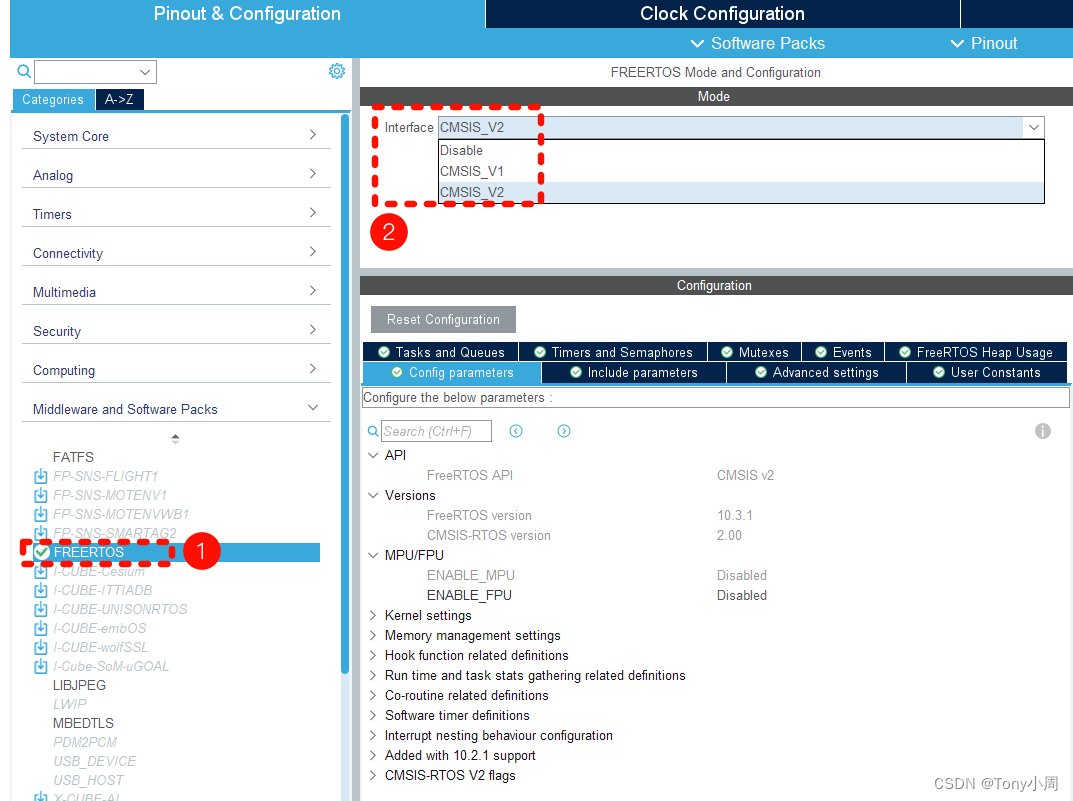The height and width of the screenshot is (801, 1073).
Task: Select the FREERTOS middleware entry
Action: tap(177, 552)
